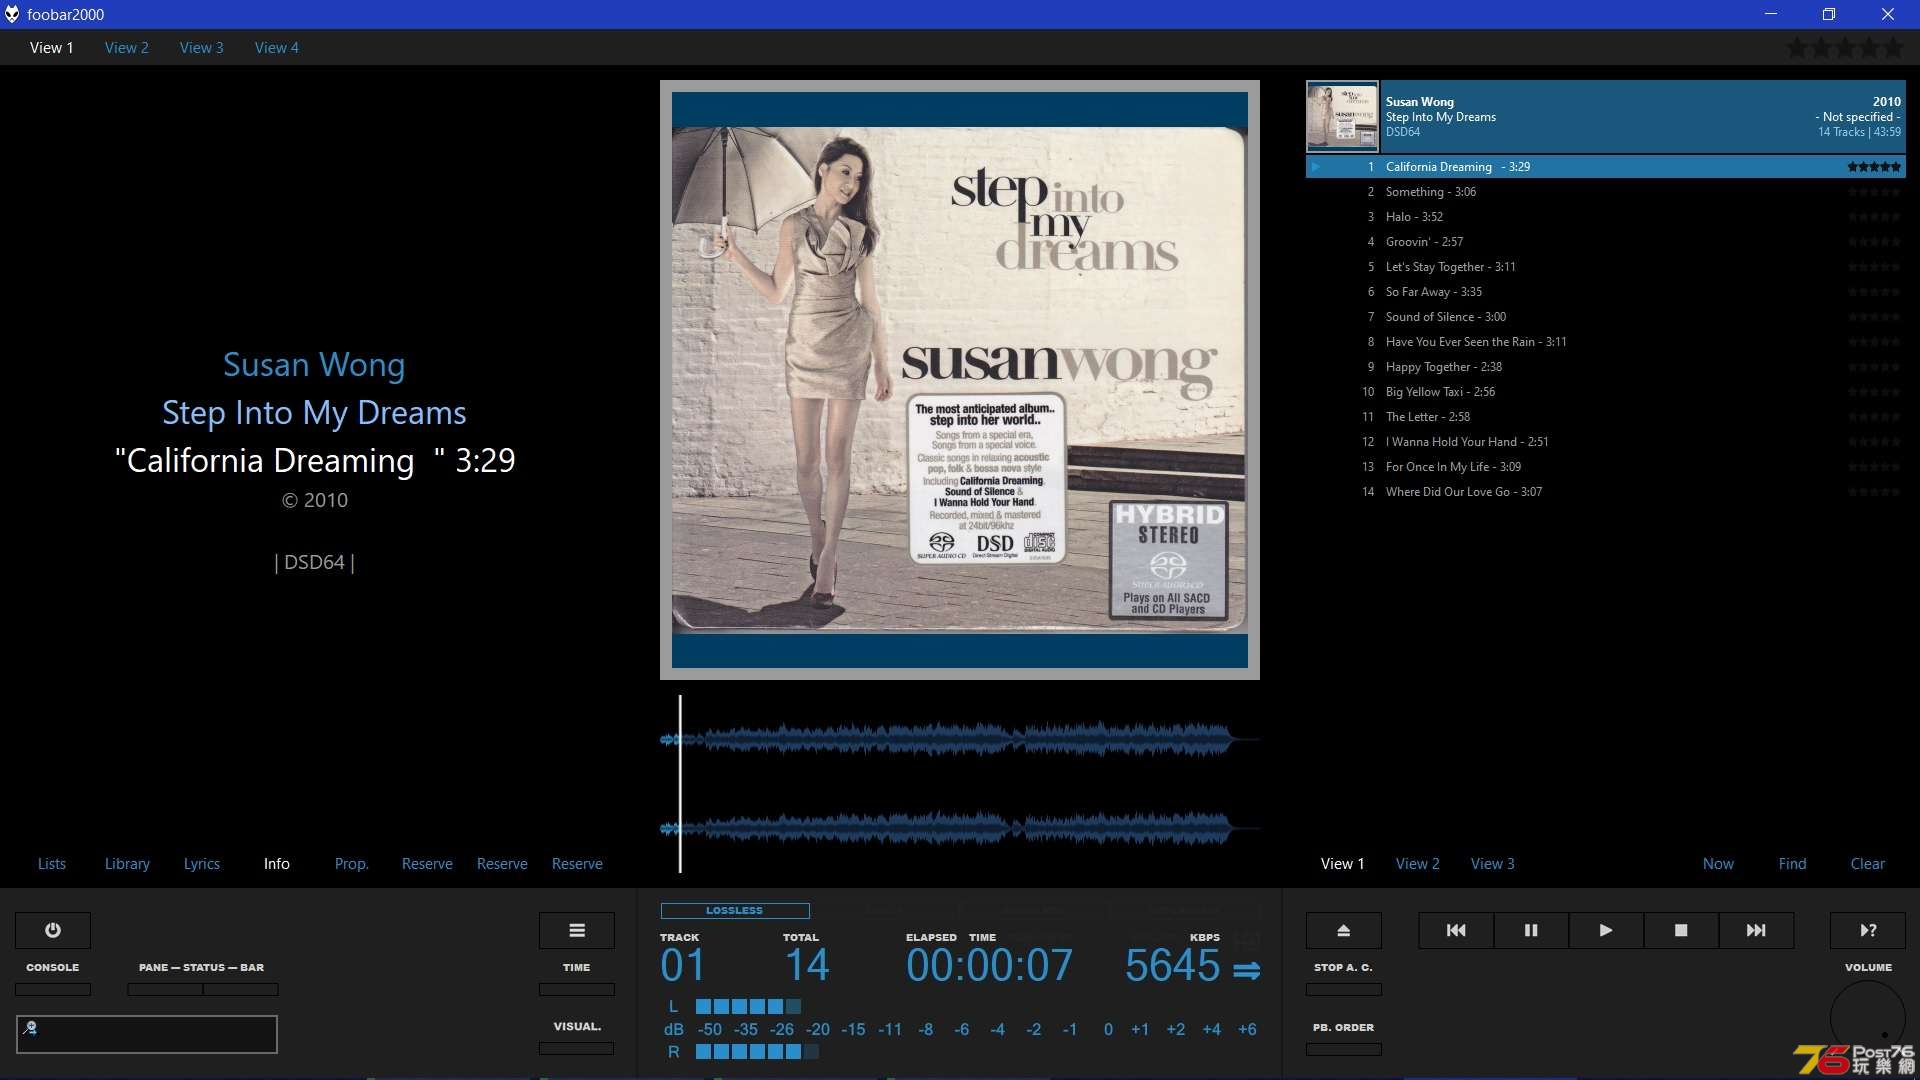Set rating stars in the top right header

coord(1846,47)
